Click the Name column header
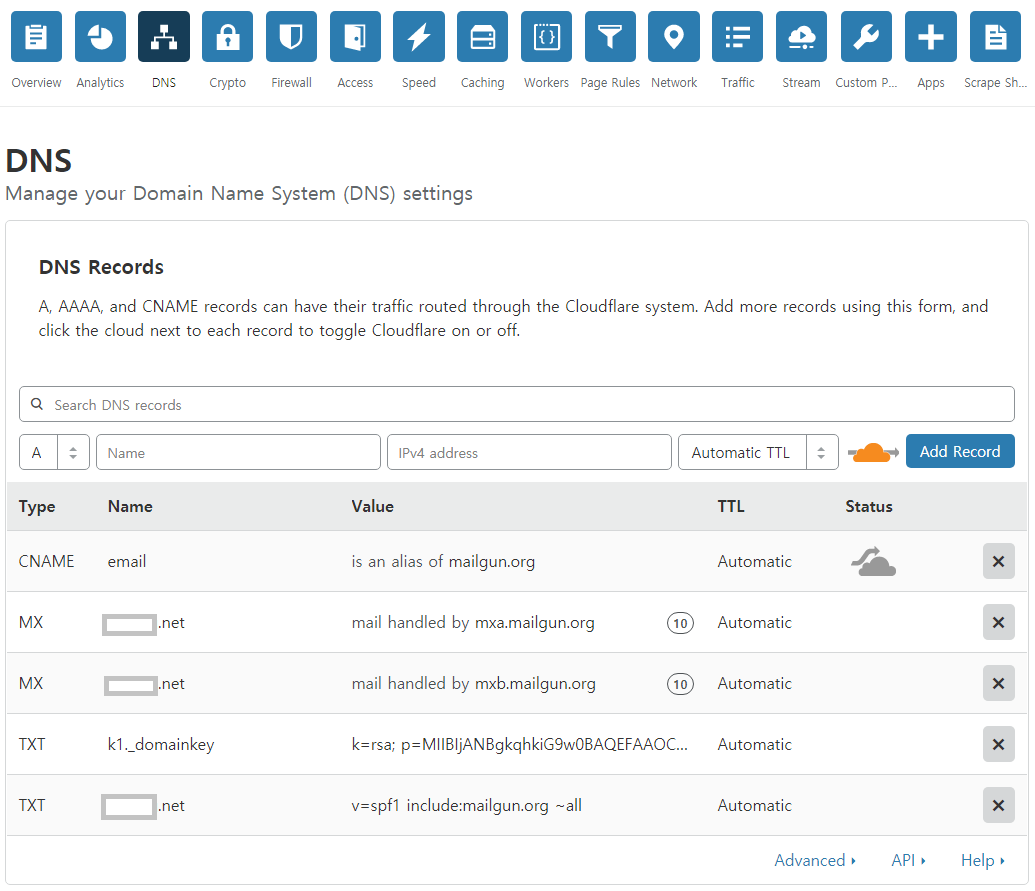The image size is (1035, 891). coord(130,506)
